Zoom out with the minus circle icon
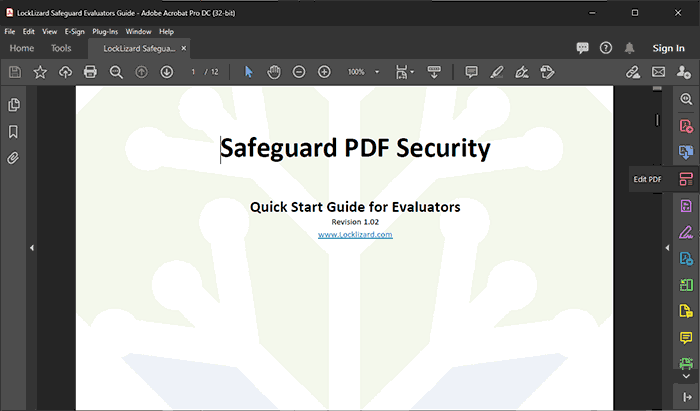The width and height of the screenshot is (700, 411). pos(299,72)
